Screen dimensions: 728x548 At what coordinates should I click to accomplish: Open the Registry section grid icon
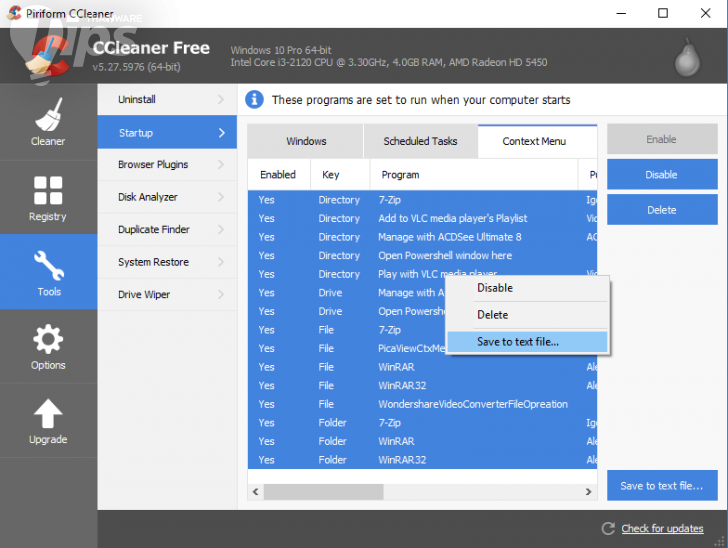tap(48, 190)
